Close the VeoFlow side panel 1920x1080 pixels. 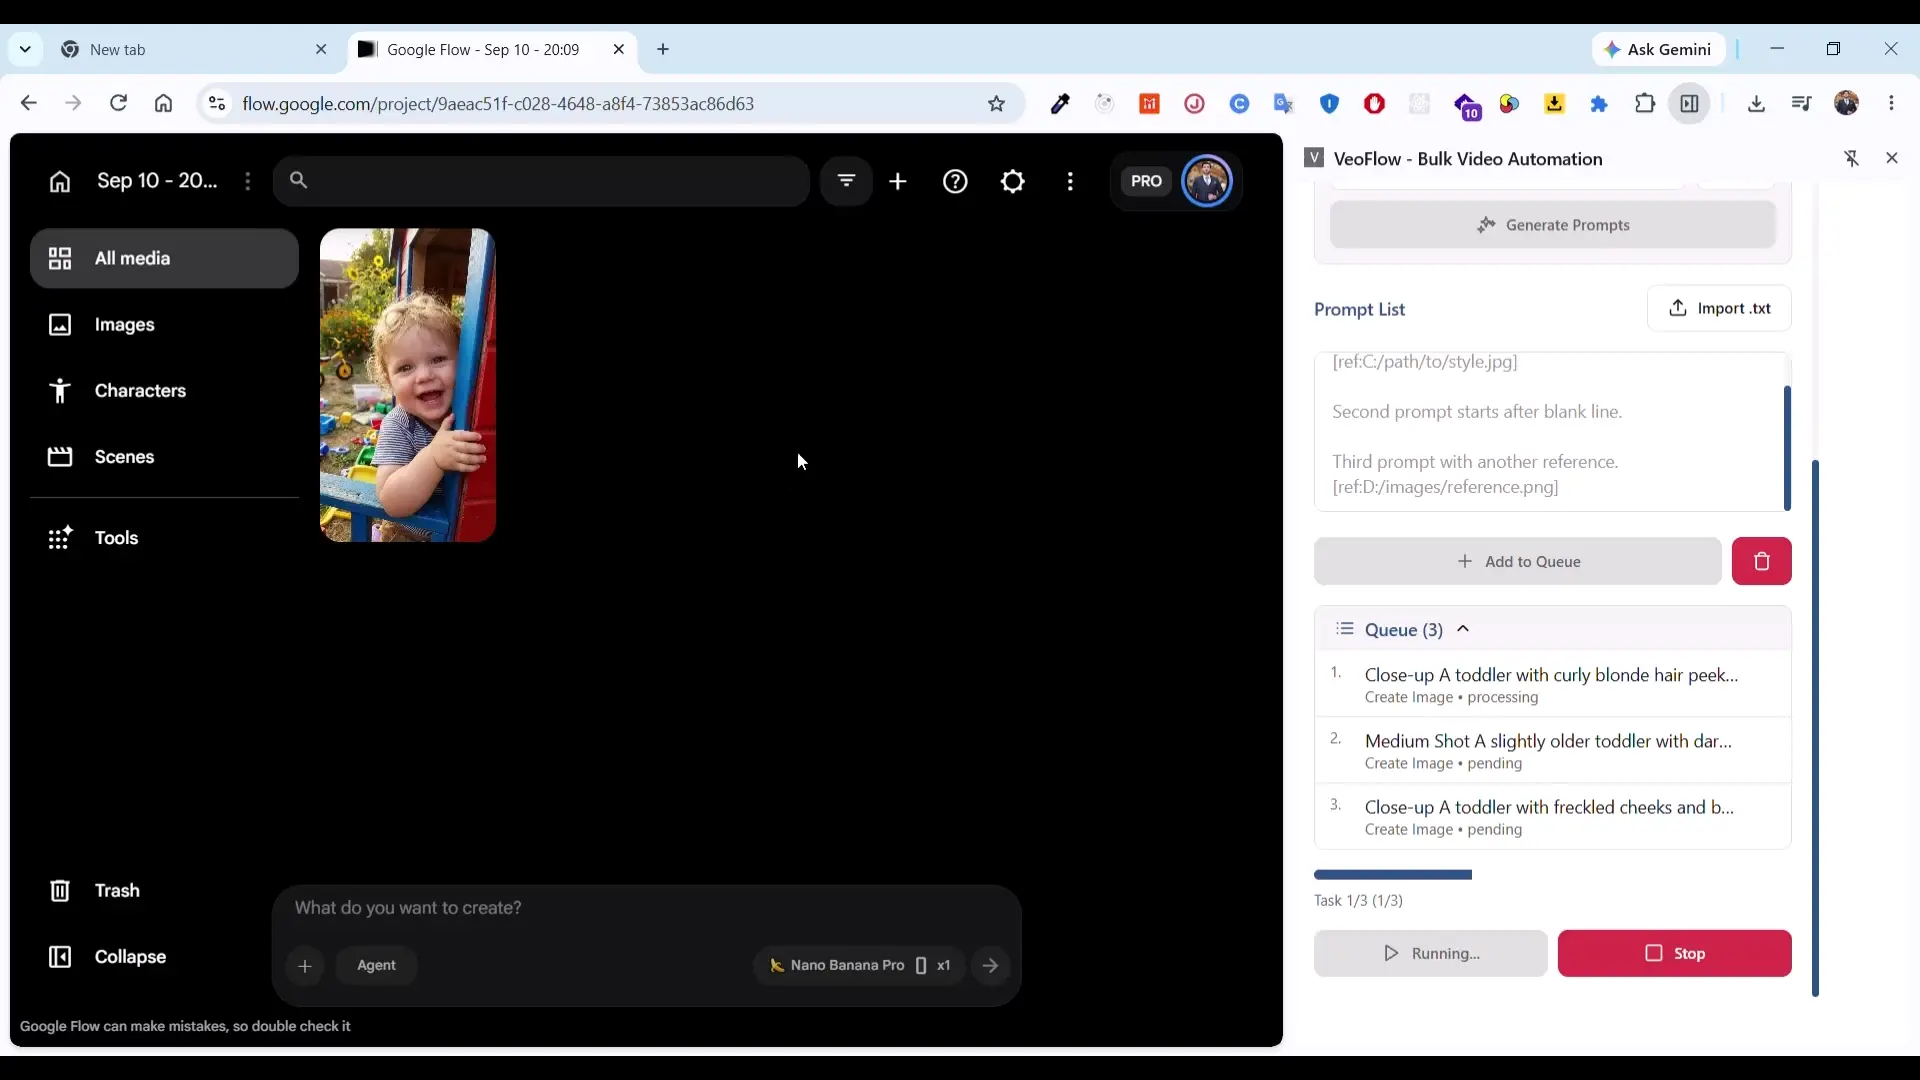1891,158
